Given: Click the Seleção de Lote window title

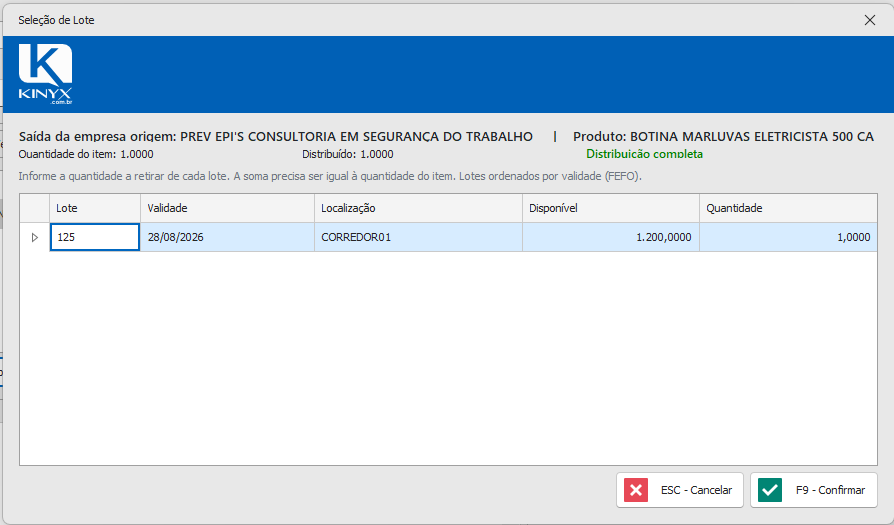Looking at the screenshot, I should (x=56, y=20).
